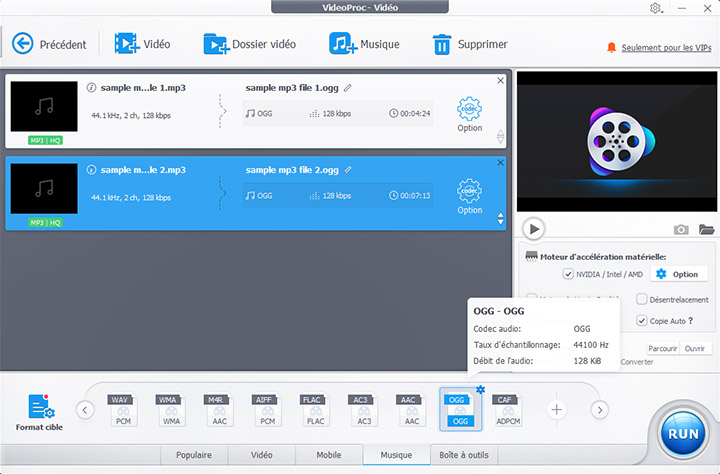Select the AC3 format
Image resolution: width=720 pixels, height=474 pixels.
point(363,410)
